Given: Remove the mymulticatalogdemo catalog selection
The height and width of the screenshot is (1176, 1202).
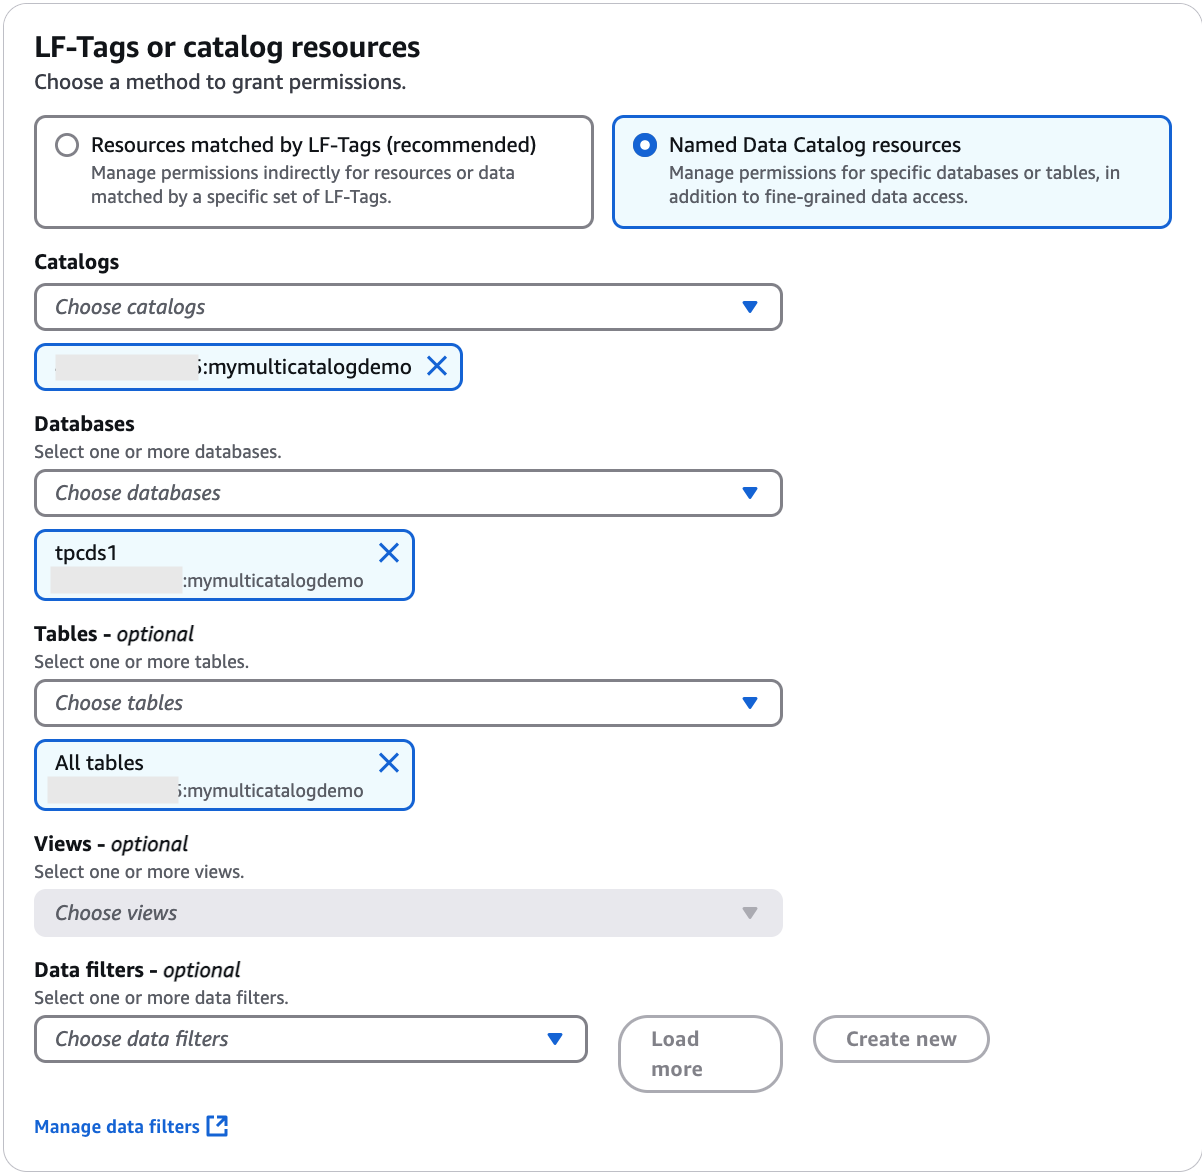Looking at the screenshot, I should (x=437, y=366).
